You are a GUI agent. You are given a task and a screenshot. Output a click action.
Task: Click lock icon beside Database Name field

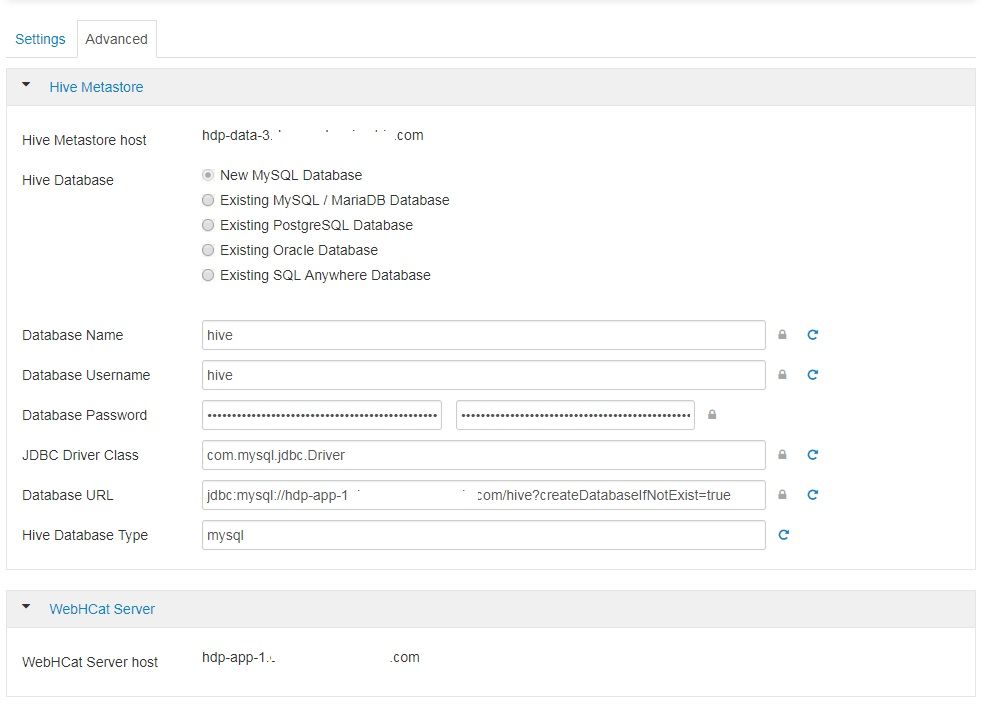point(782,335)
